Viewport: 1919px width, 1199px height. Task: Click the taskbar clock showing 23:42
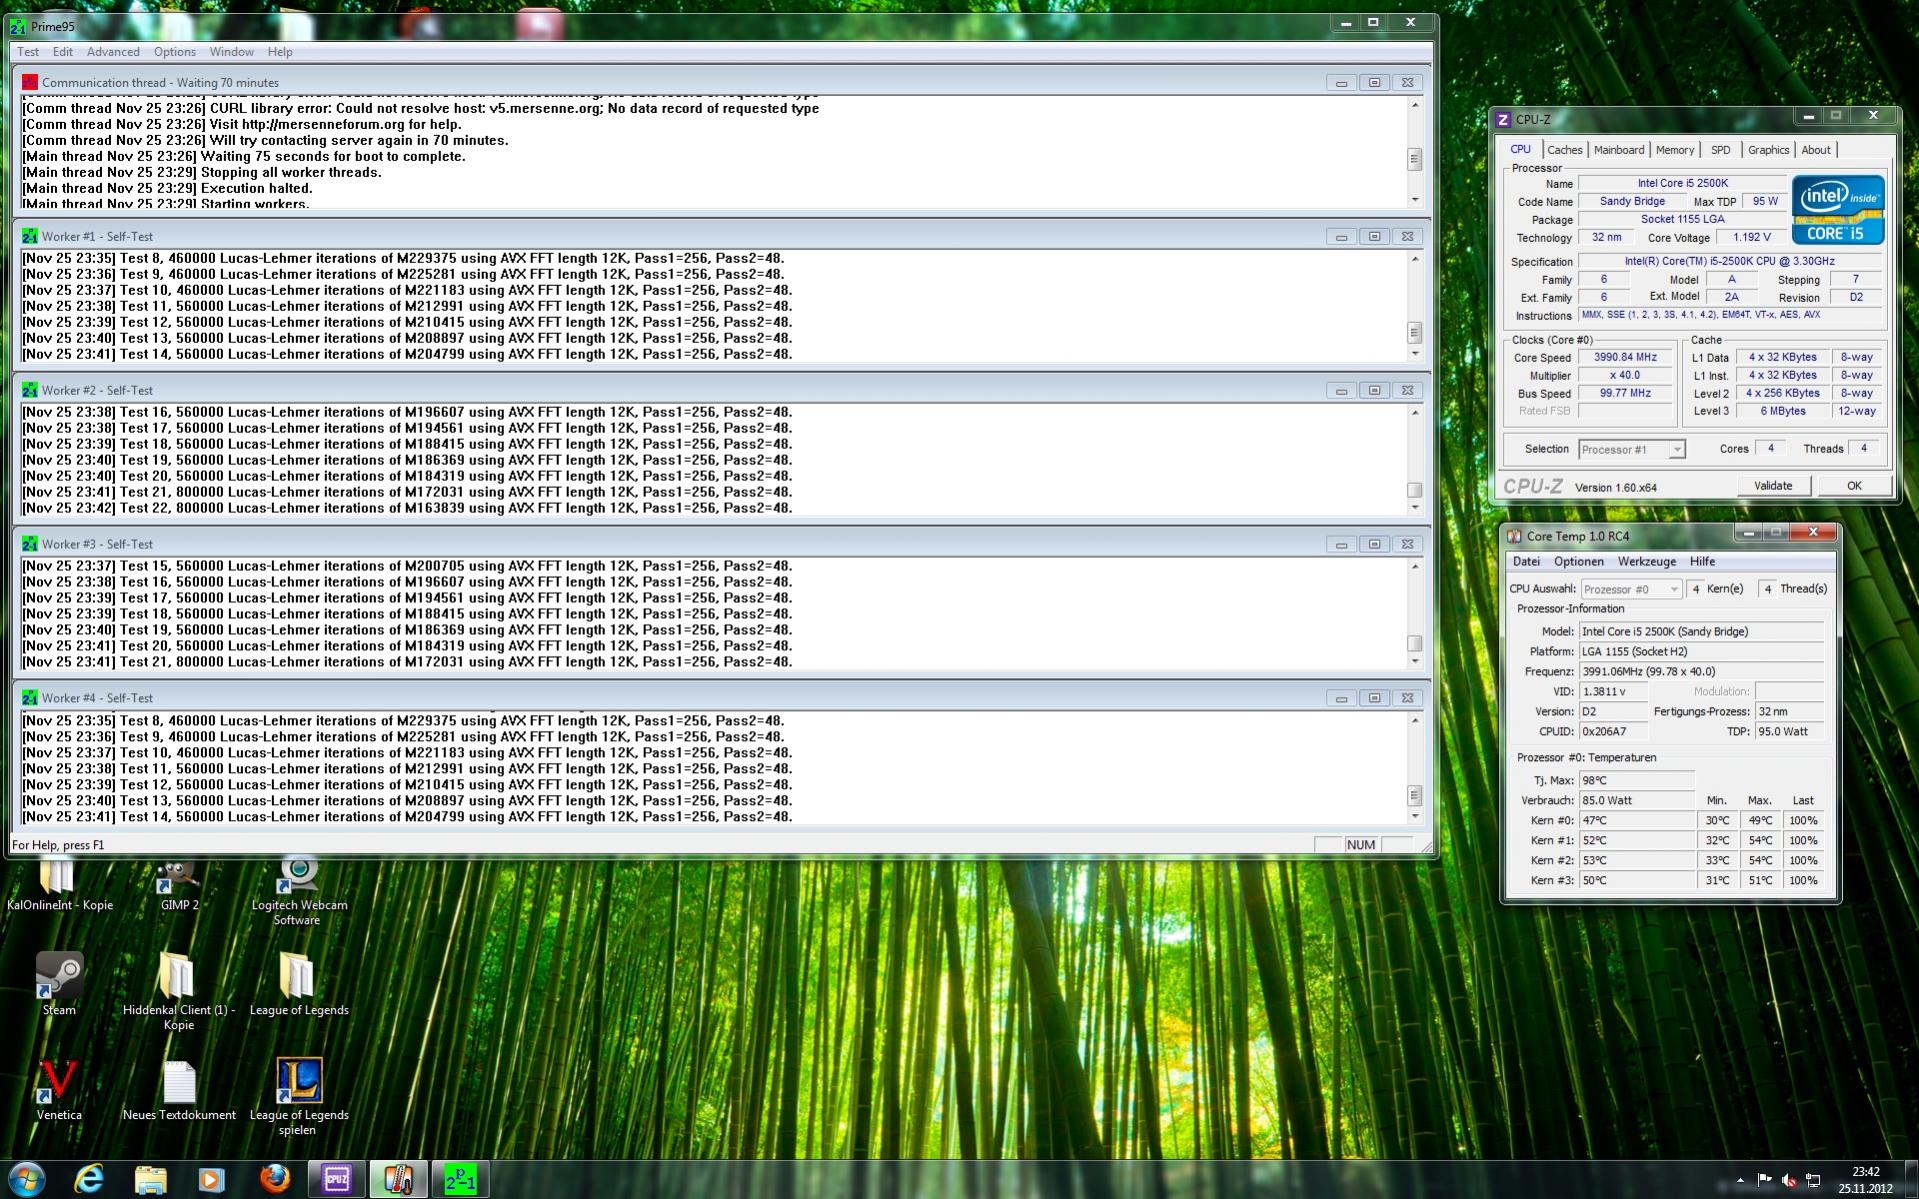1865,1180
